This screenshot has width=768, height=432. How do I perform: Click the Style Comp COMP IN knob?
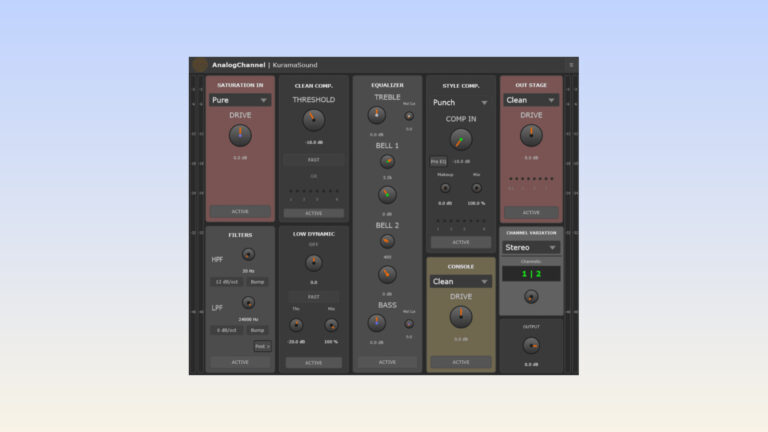point(460,139)
